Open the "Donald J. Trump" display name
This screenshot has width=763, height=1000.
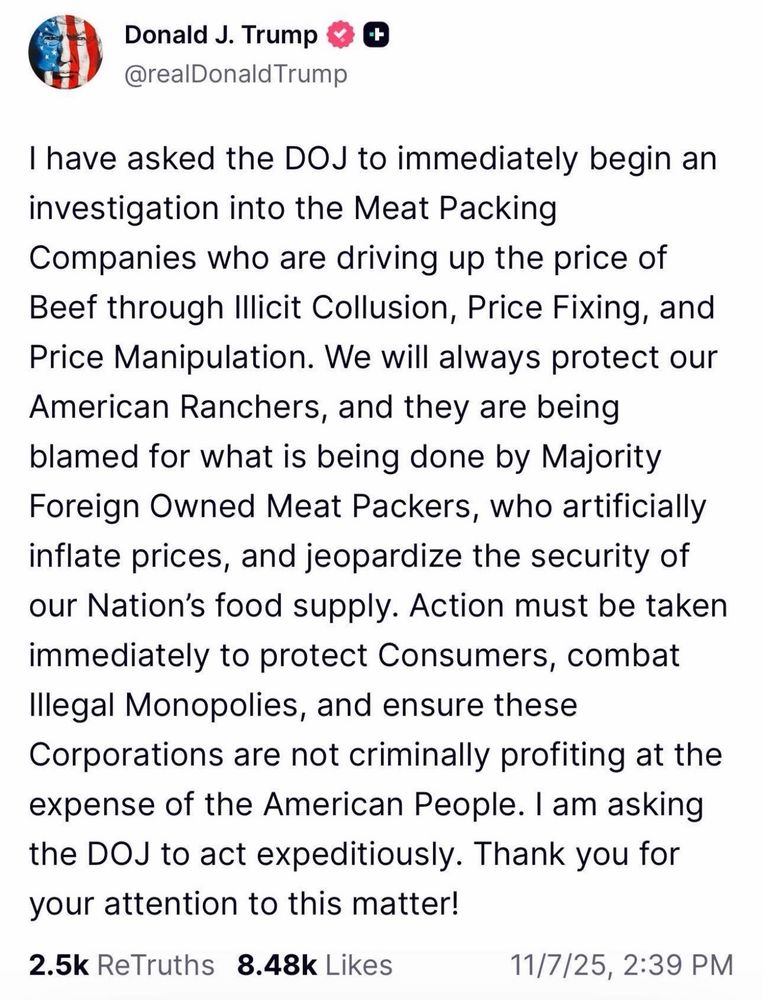221,36
